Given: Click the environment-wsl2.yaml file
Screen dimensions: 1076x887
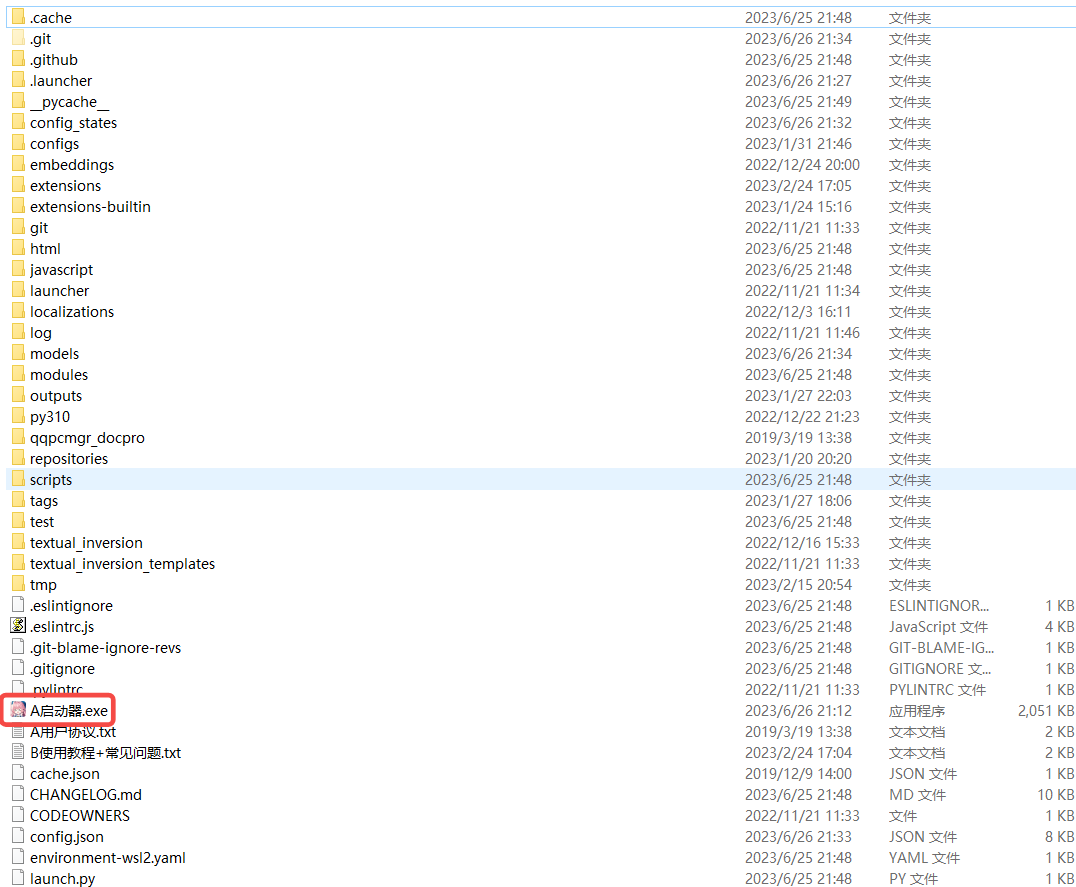Looking at the screenshot, I should (107, 857).
